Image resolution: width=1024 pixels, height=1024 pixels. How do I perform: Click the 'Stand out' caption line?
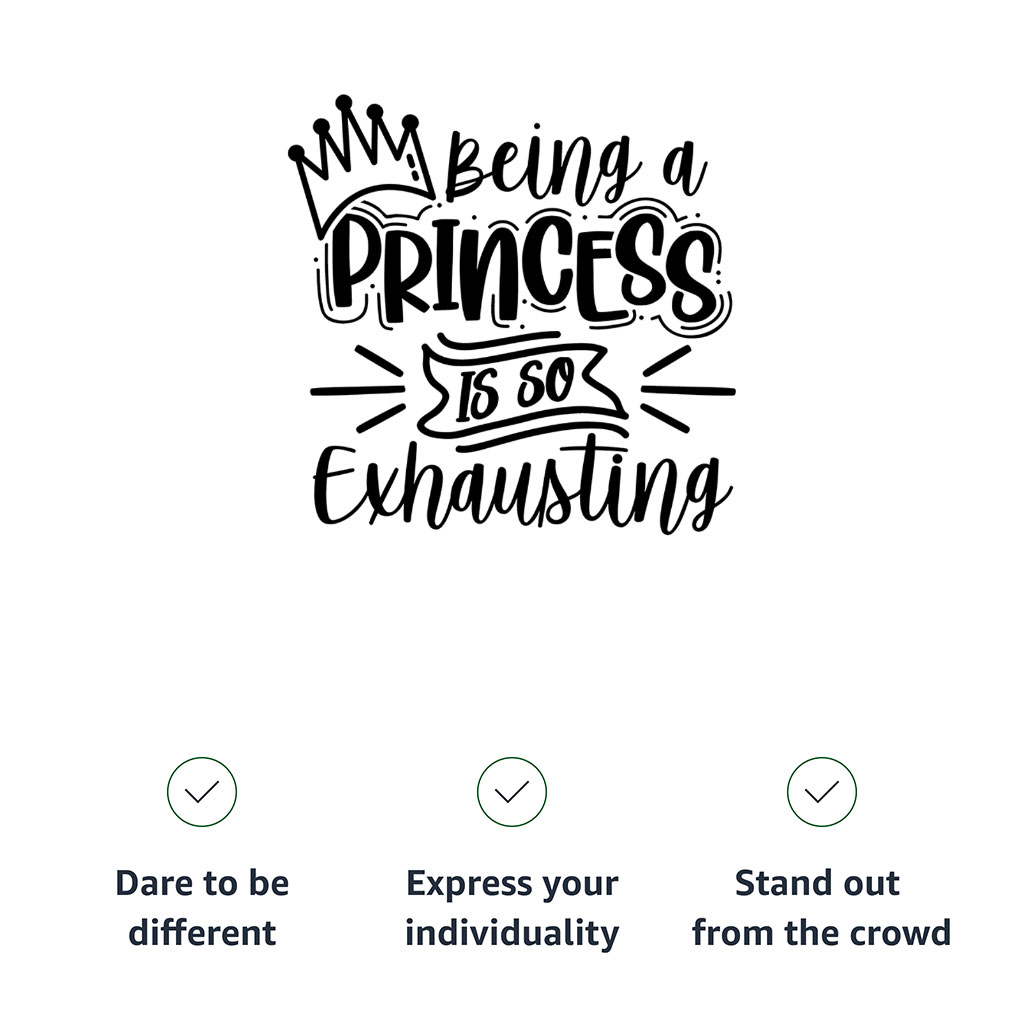(817, 883)
